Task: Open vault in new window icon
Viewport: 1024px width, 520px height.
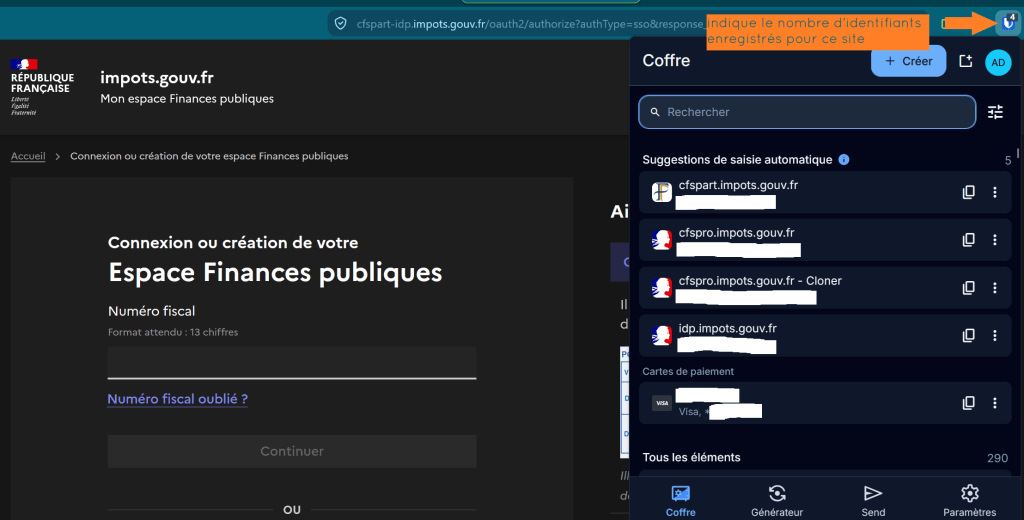Action: tap(965, 61)
